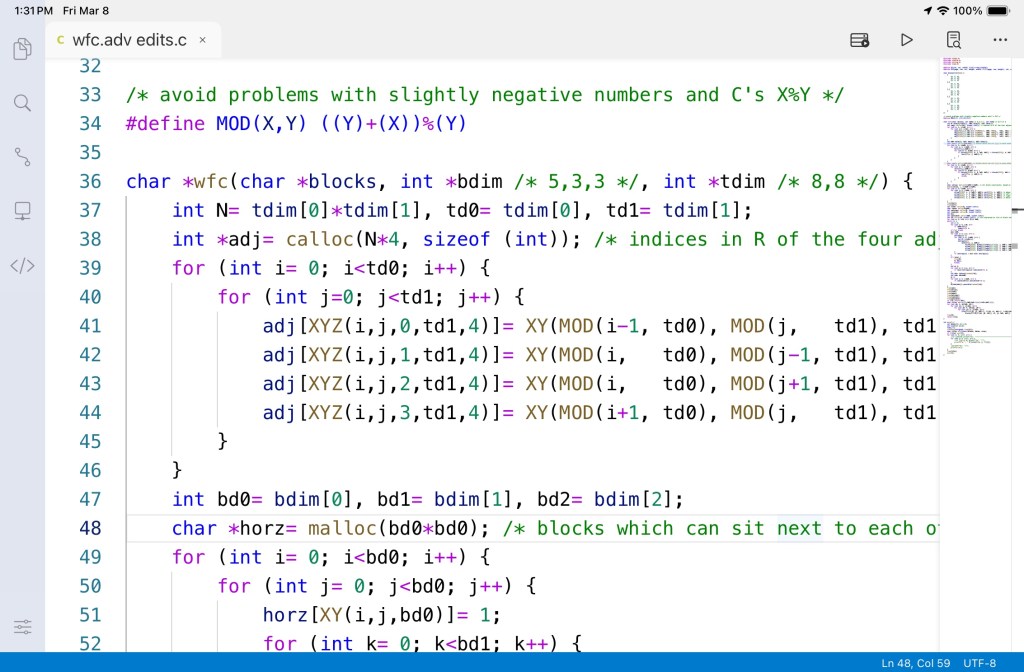Click the calloc call on line 38
The width and height of the screenshot is (1024, 672).
(317, 239)
